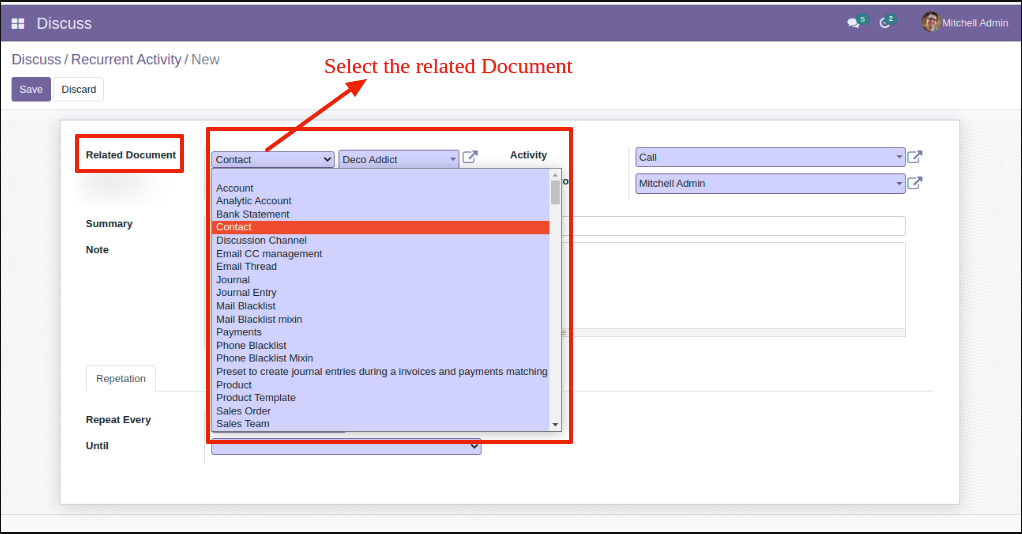Screen dimensions: 1022x534
Task: Open the Contact model select box
Action: (x=272, y=159)
